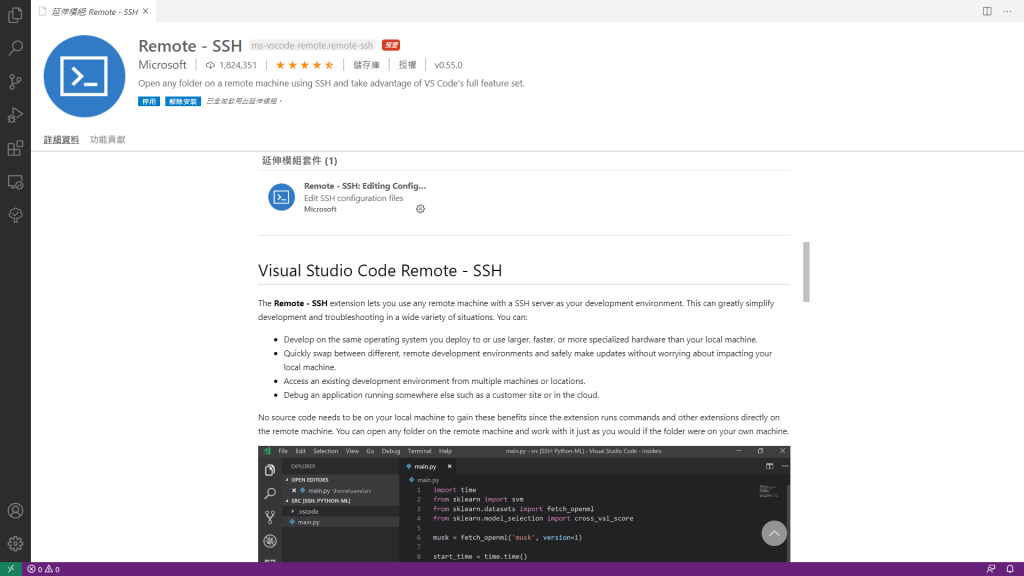
Task: Click the Editing Config extension icon
Action: point(281,197)
